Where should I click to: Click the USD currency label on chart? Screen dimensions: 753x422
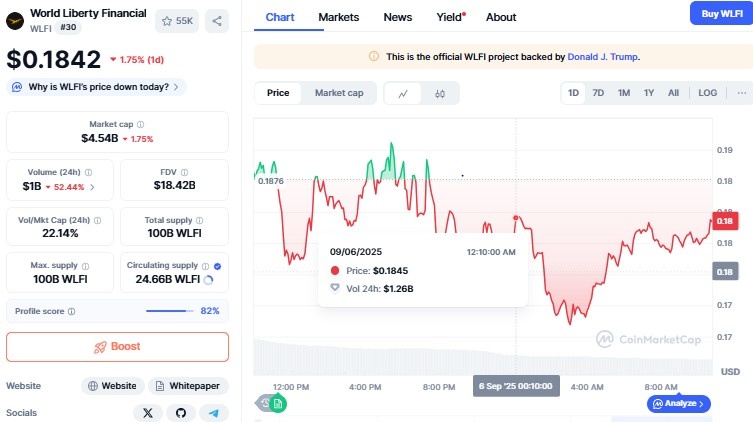pos(730,372)
